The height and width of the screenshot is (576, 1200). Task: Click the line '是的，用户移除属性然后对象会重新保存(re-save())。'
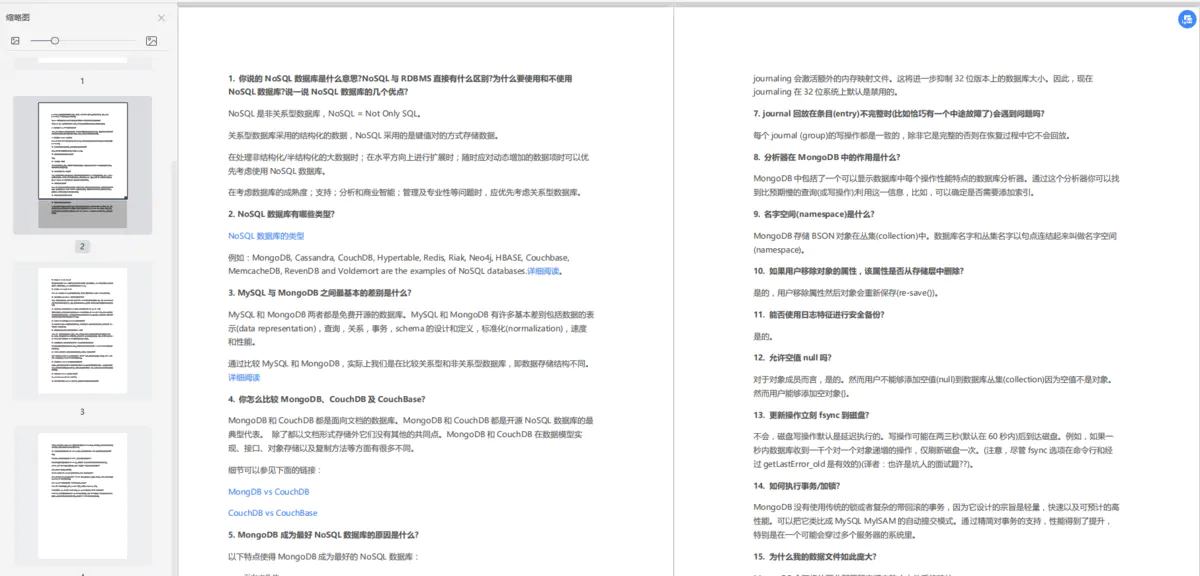(845, 293)
